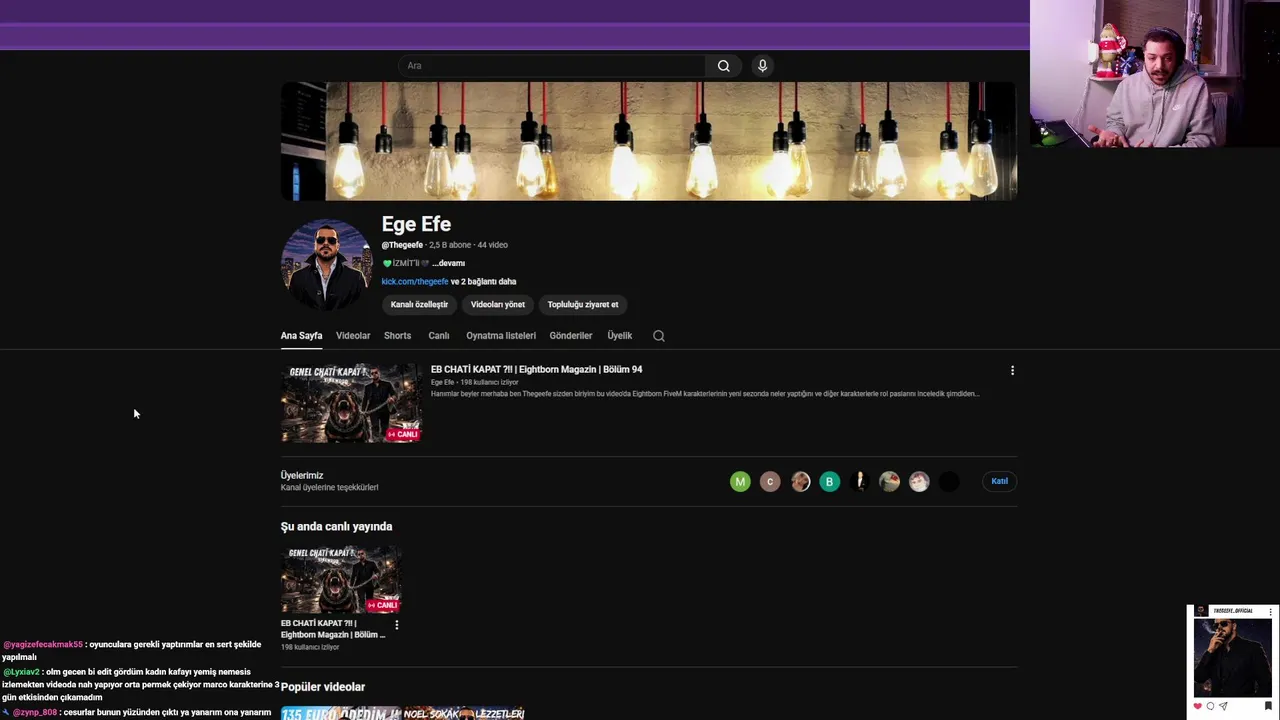Click the comment bubble icon on overlay
Screen dimensions: 1280x720
[x=1210, y=706]
